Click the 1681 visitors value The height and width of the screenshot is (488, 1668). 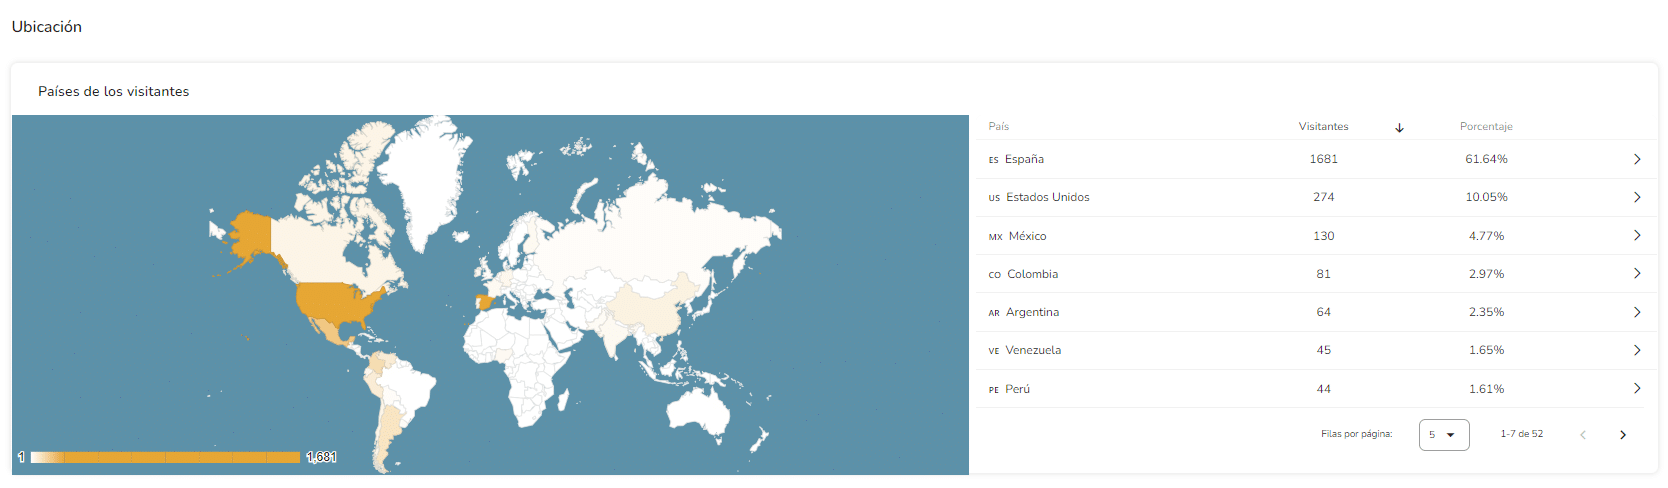click(1323, 159)
